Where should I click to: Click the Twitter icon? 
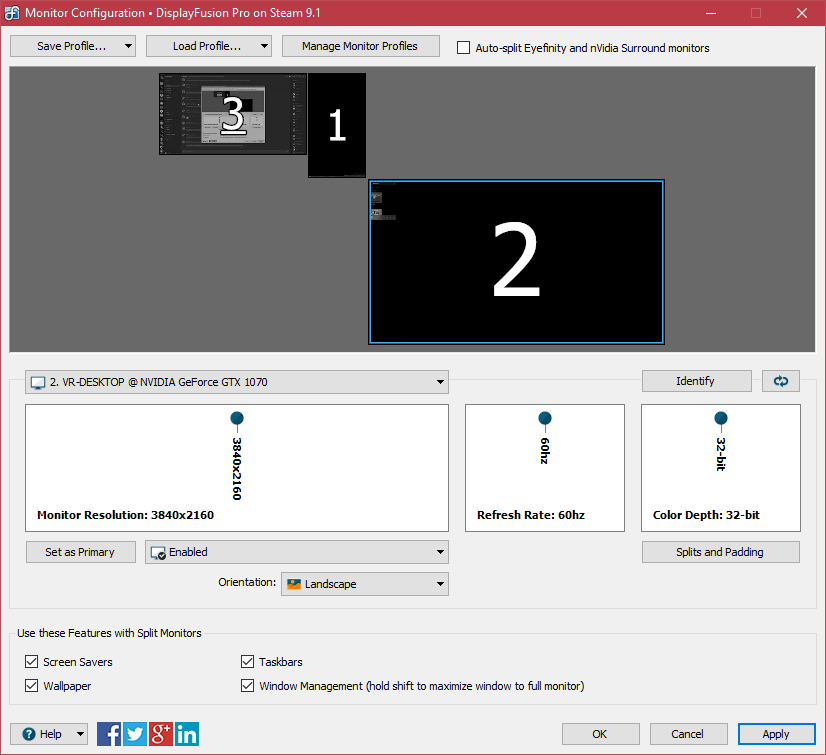135,734
